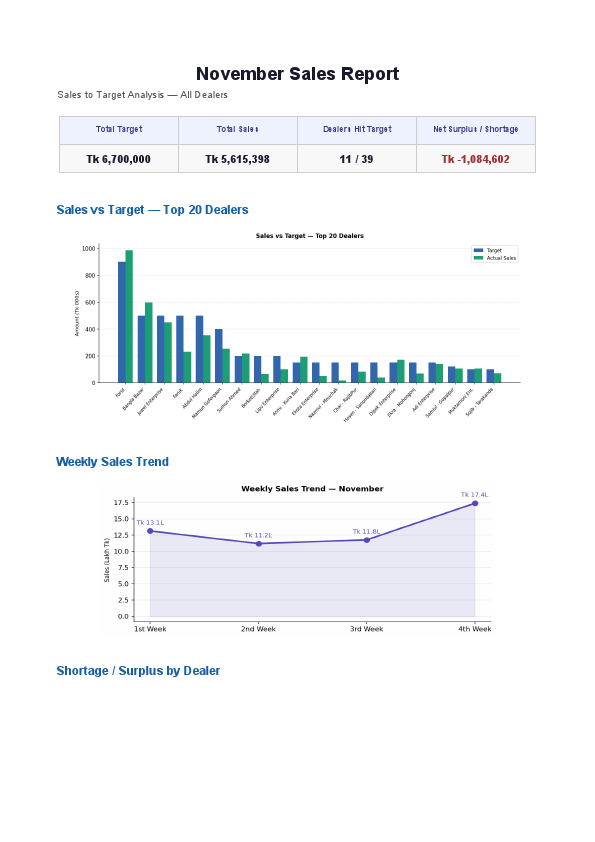Click the Adi Enterprise dealer label
Image resolution: width=595 pixels, height=842 pixels.
(424, 400)
